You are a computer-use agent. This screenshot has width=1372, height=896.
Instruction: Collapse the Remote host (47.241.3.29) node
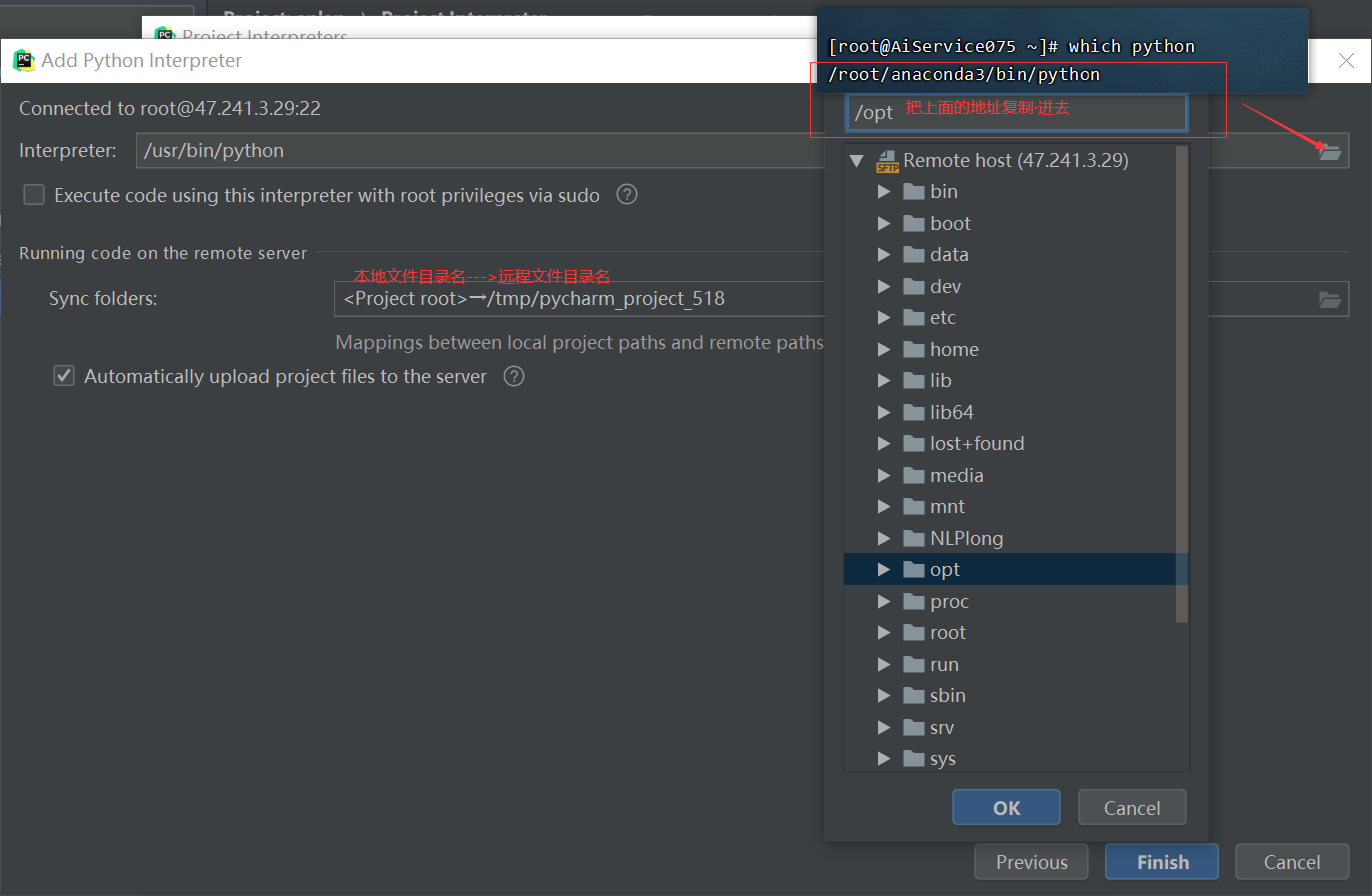pos(857,159)
